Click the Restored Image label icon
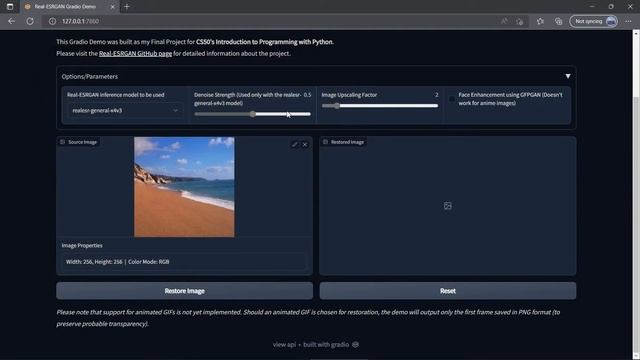Image resolution: width=640 pixels, height=360 pixels. (x=325, y=142)
